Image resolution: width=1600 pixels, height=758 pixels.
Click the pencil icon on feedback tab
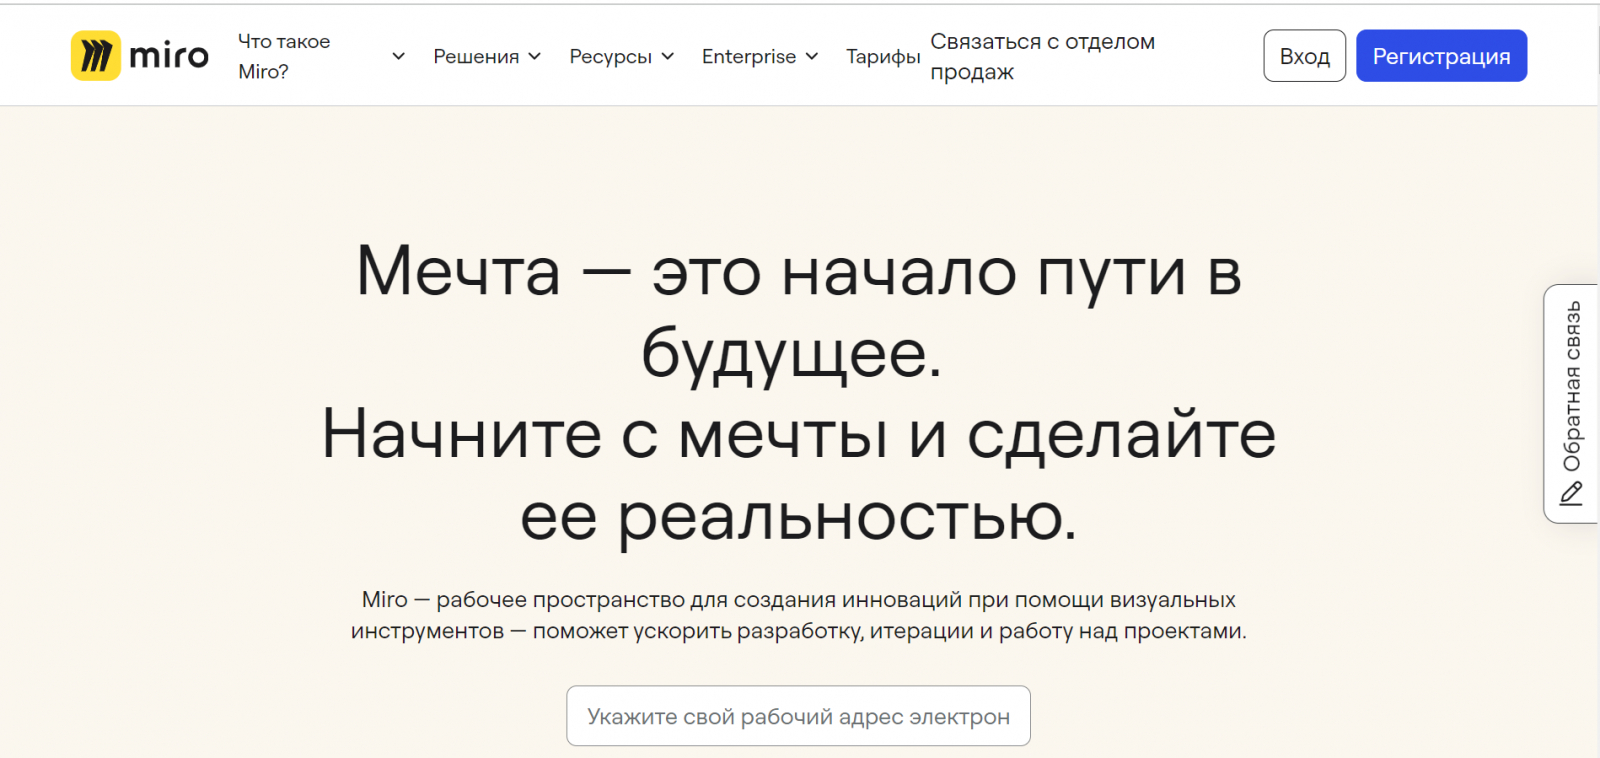point(1571,493)
